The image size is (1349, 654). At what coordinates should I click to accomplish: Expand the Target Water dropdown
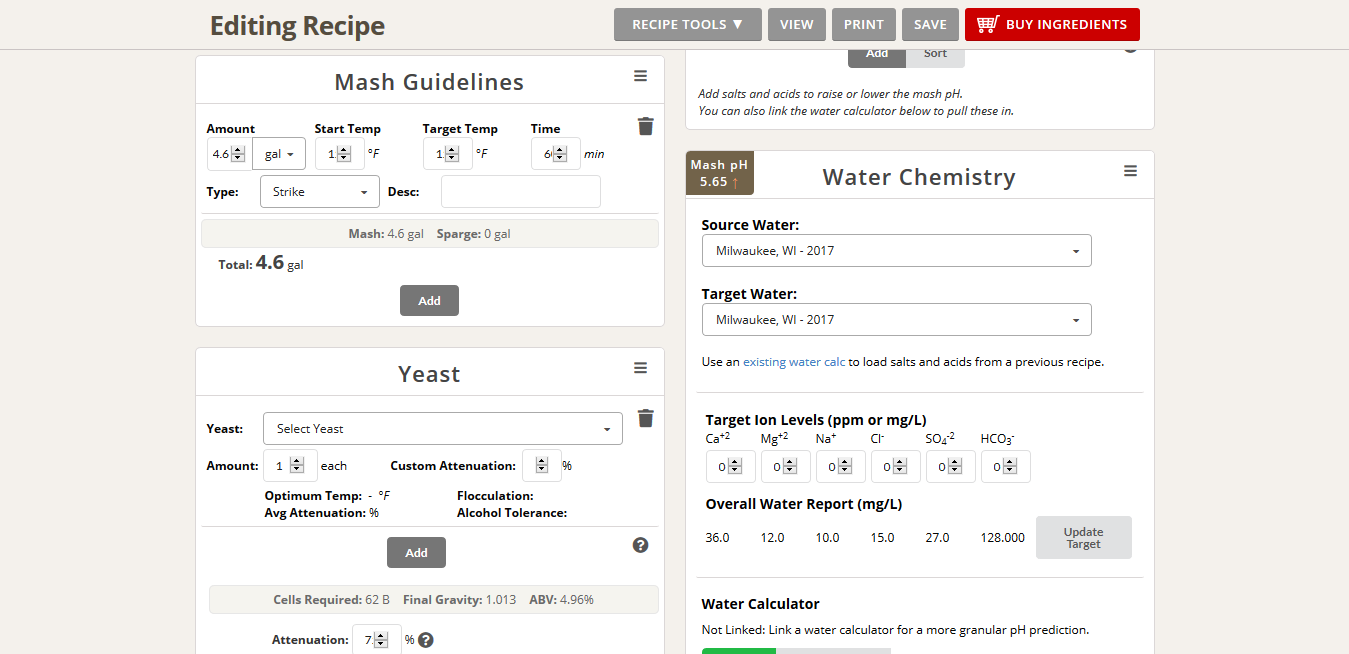click(x=896, y=320)
